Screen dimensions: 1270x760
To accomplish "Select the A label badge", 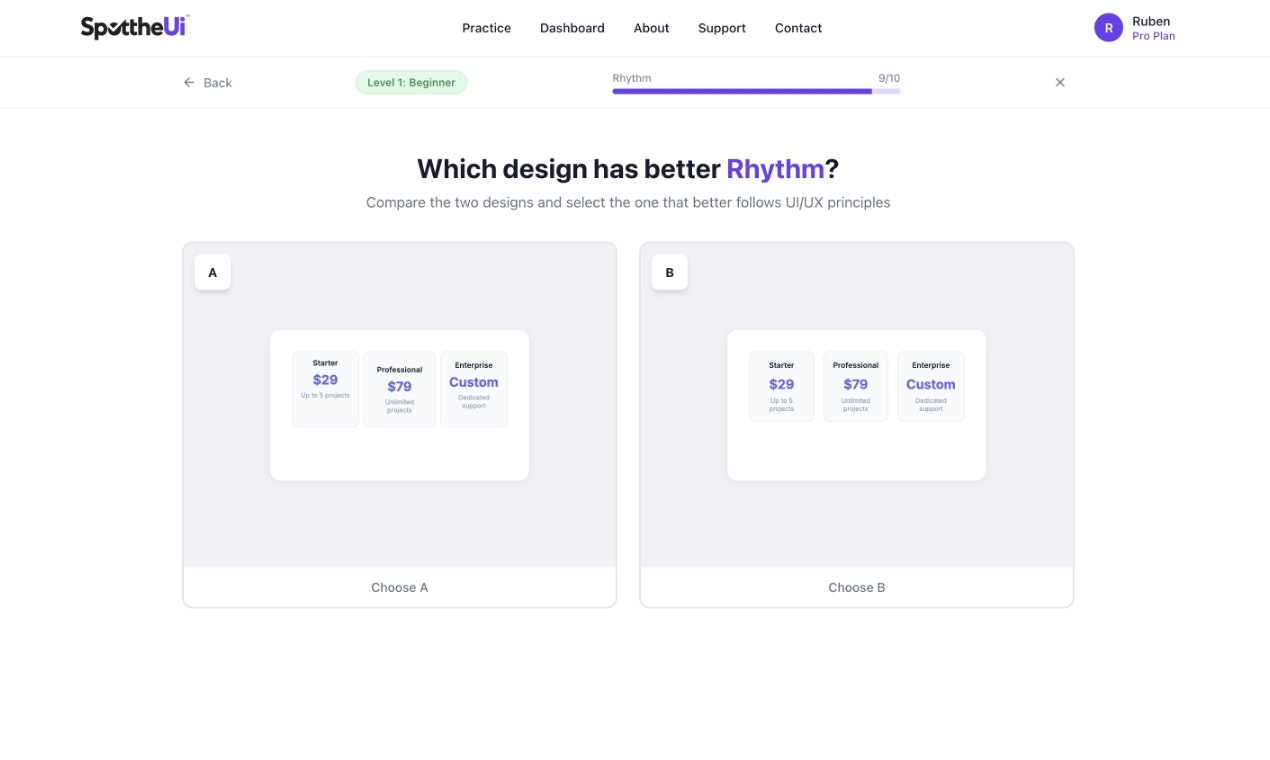I will click(212, 272).
